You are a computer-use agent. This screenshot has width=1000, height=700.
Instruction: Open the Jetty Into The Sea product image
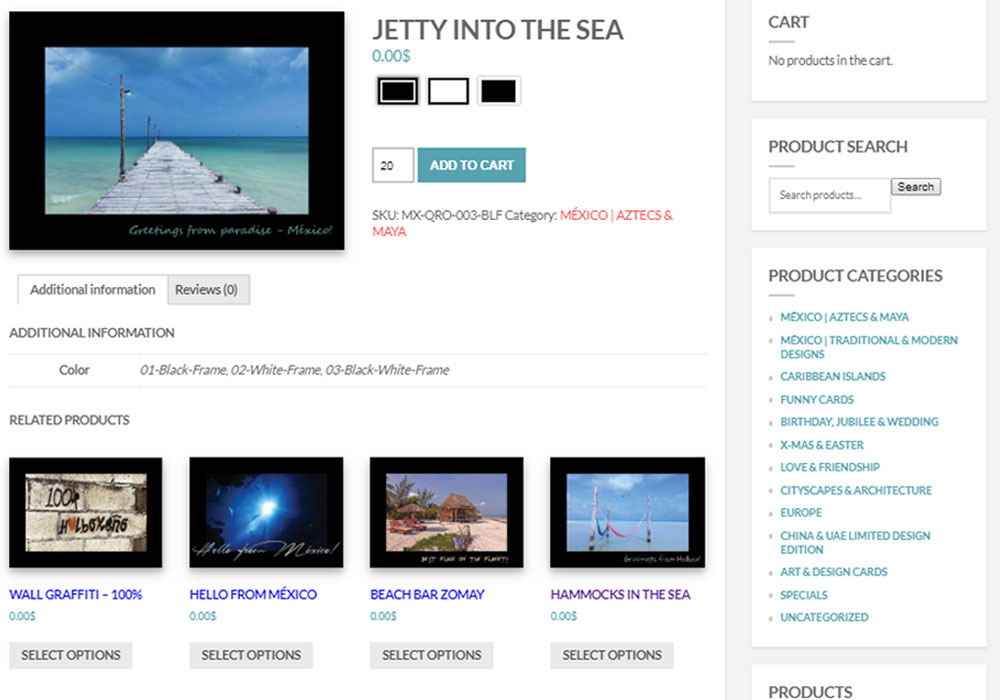click(177, 131)
